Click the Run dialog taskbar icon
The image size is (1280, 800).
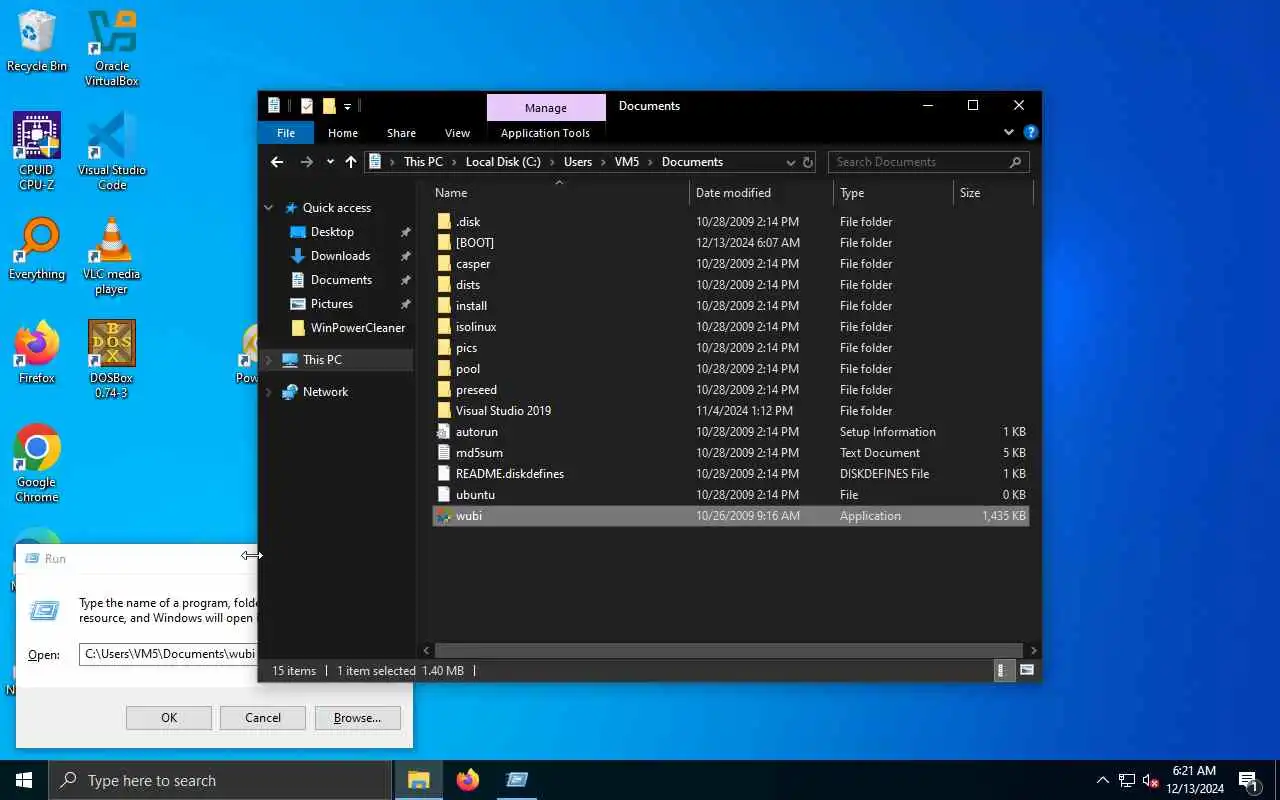click(517, 780)
